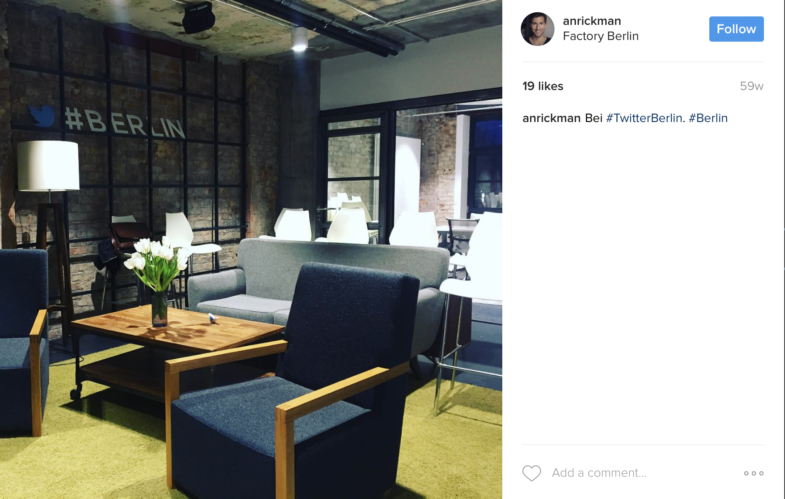The image size is (785, 499).
Task: Select the anrickman name in the caption
Action: [551, 118]
